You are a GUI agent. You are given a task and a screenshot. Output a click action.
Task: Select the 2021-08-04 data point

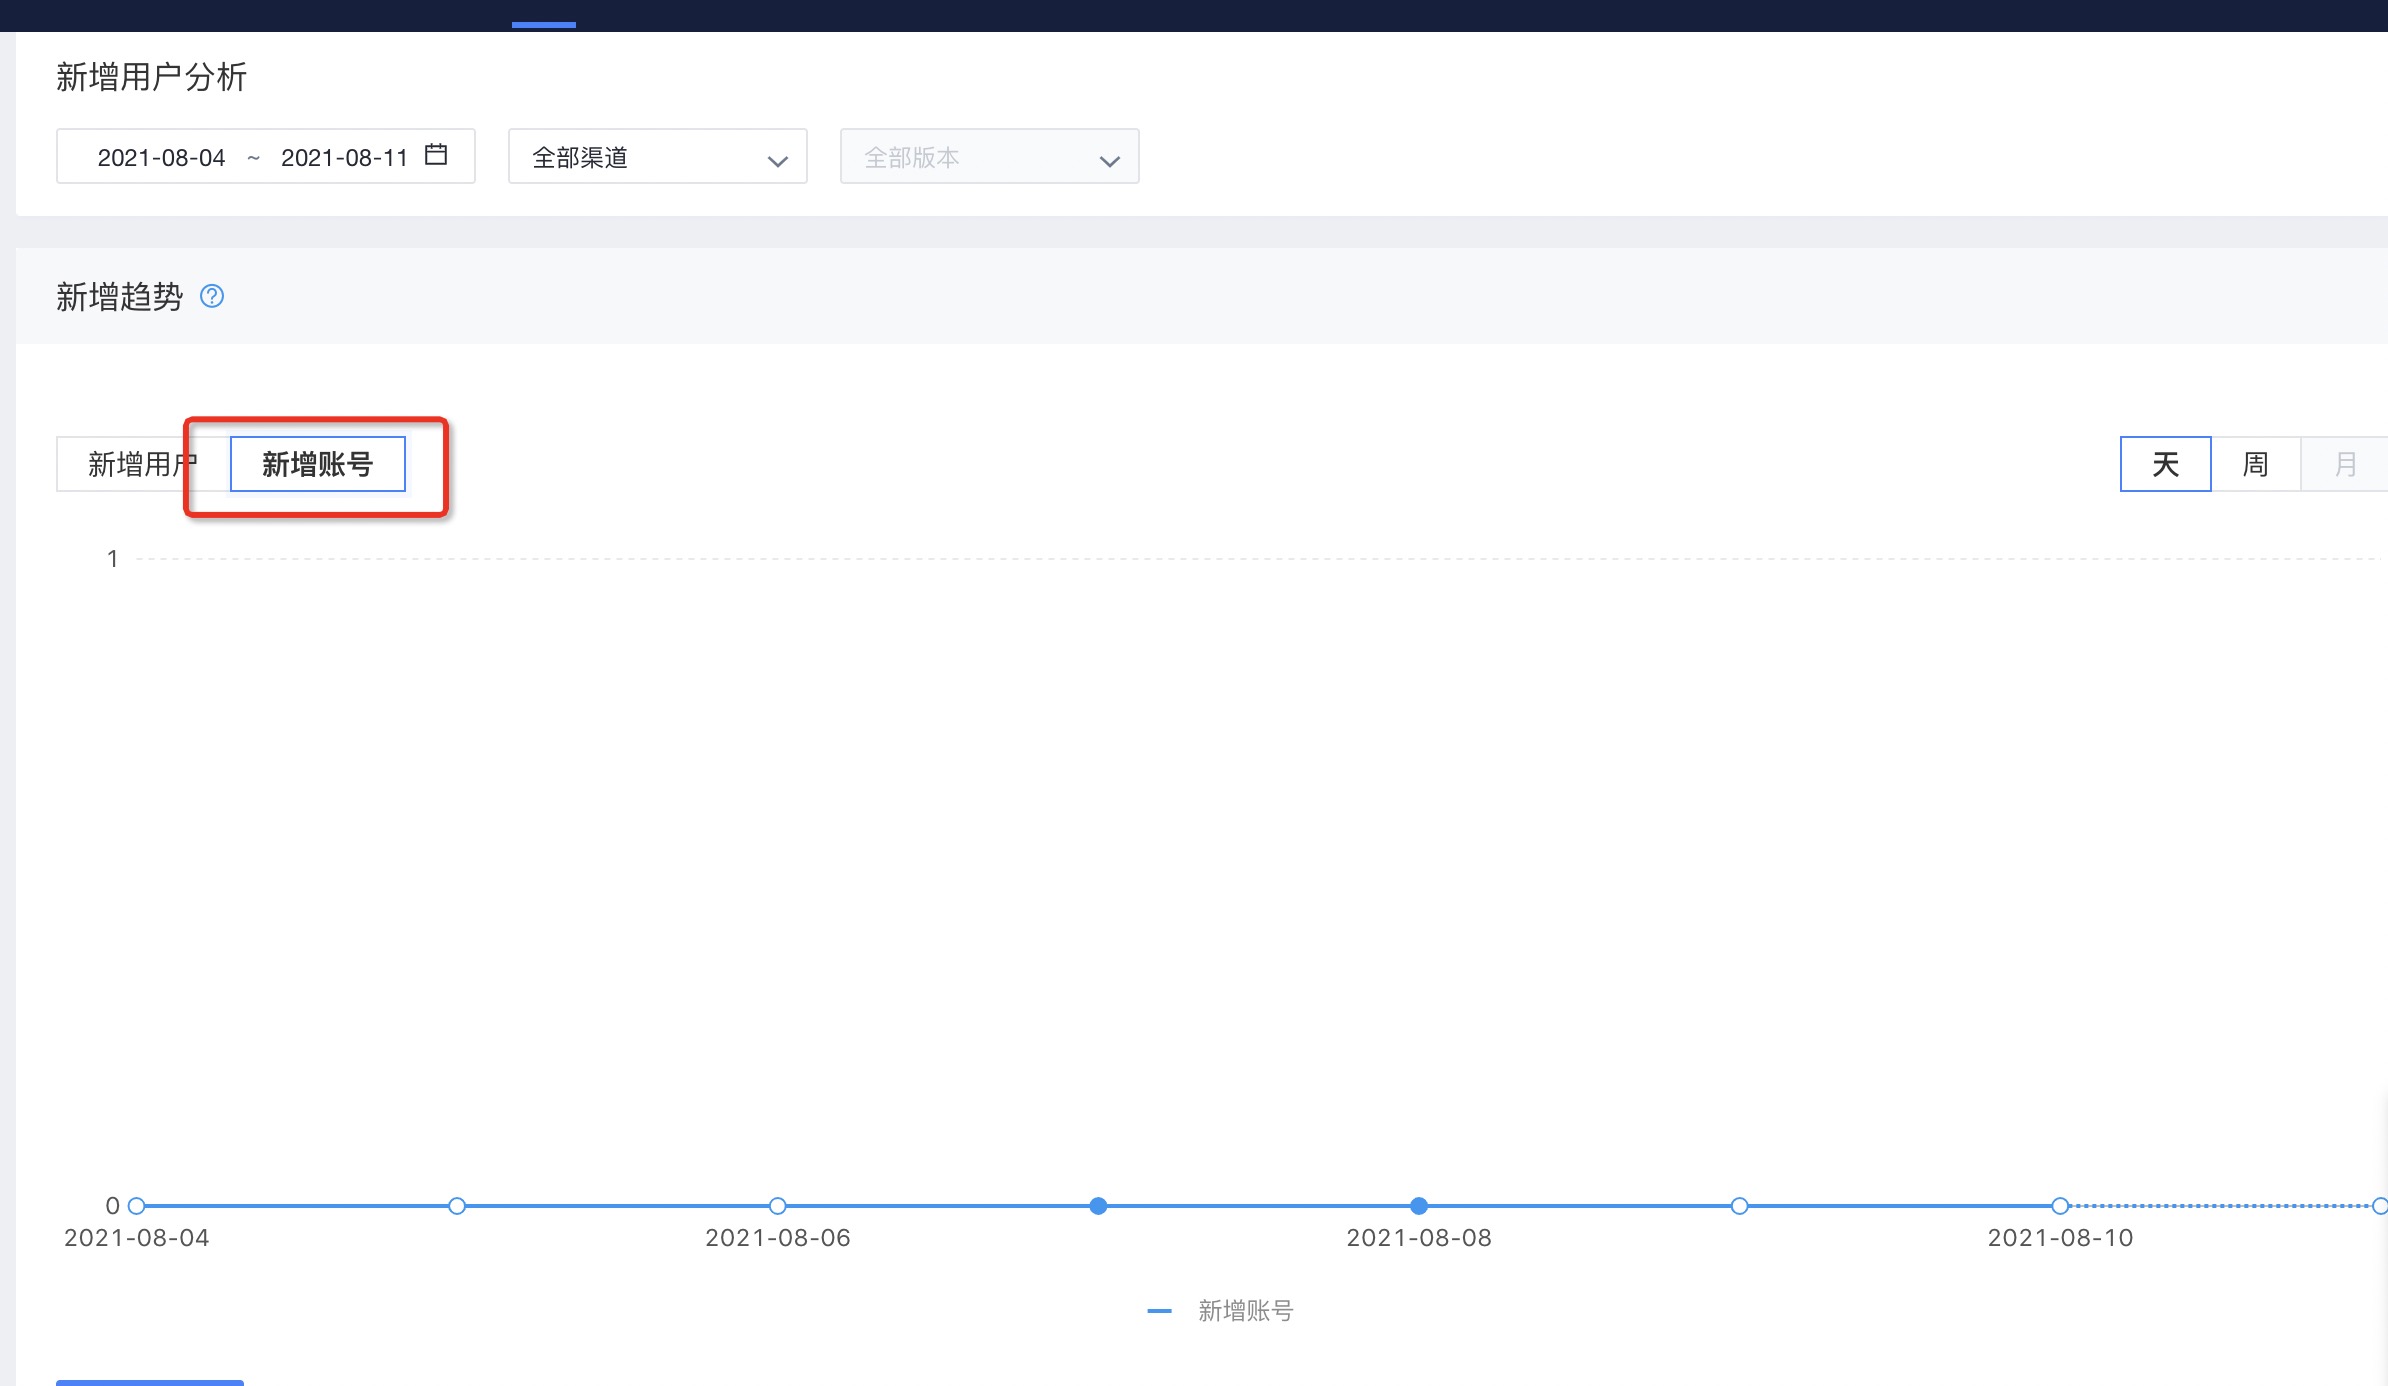[137, 1206]
